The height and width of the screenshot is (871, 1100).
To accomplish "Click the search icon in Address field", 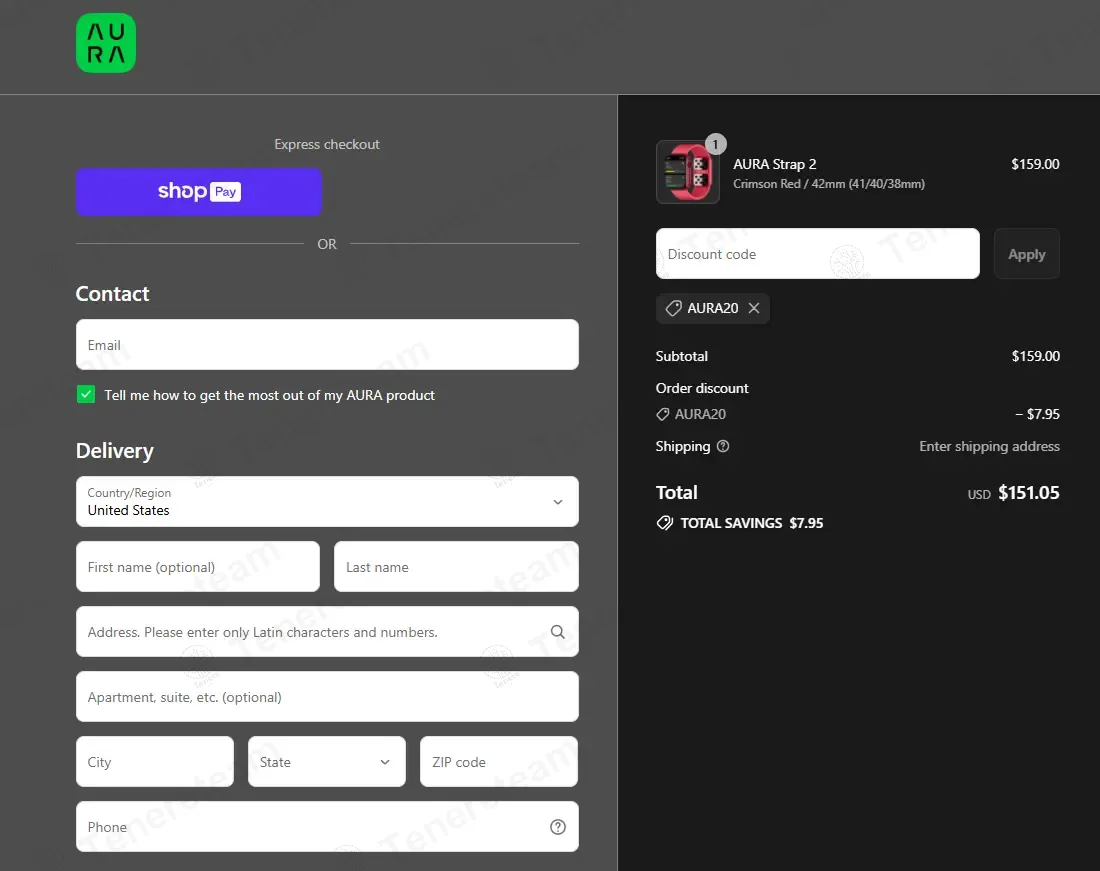I will click(x=557, y=632).
